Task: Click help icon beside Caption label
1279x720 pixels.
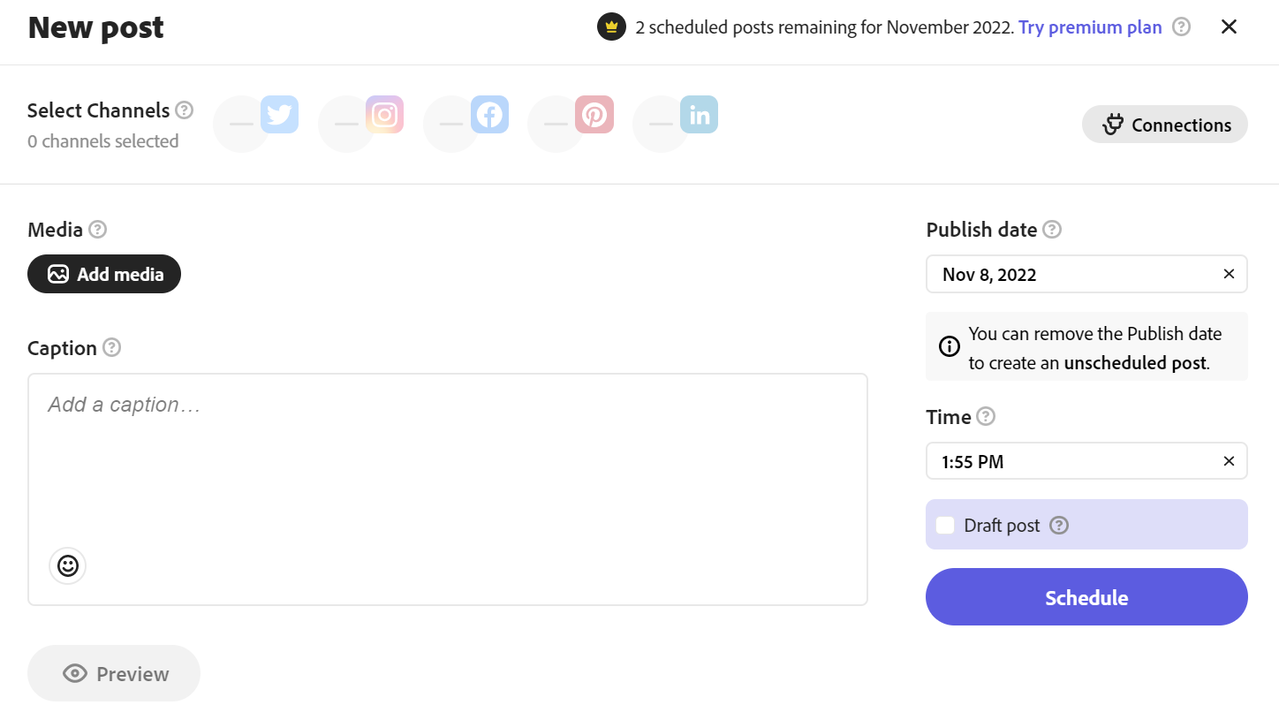Action: point(112,348)
